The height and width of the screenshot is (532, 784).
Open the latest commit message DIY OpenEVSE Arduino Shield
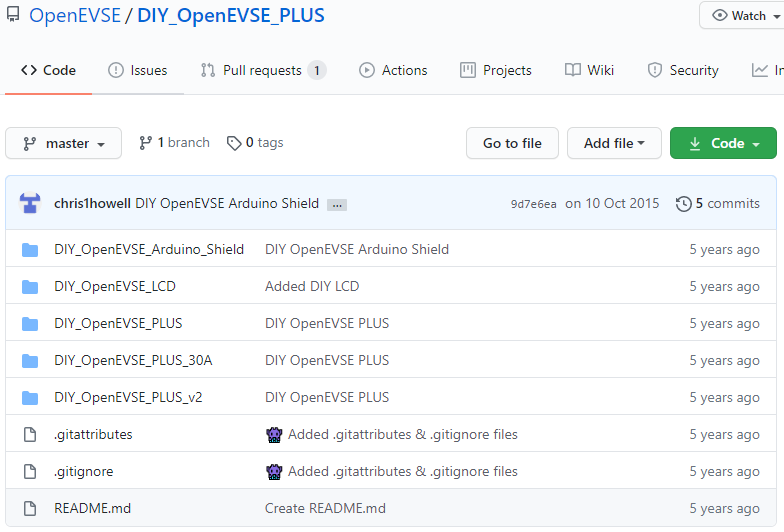tap(227, 204)
